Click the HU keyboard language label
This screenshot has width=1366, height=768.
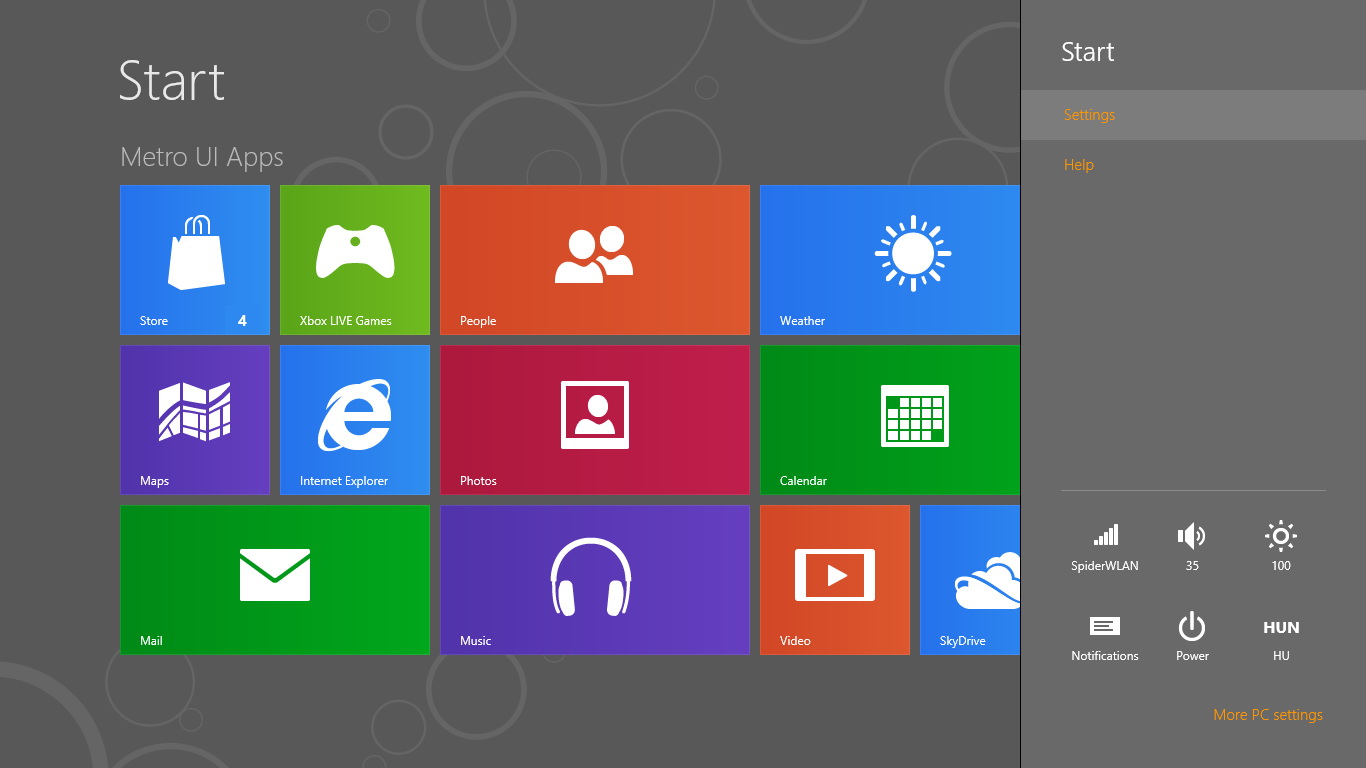pos(1281,656)
